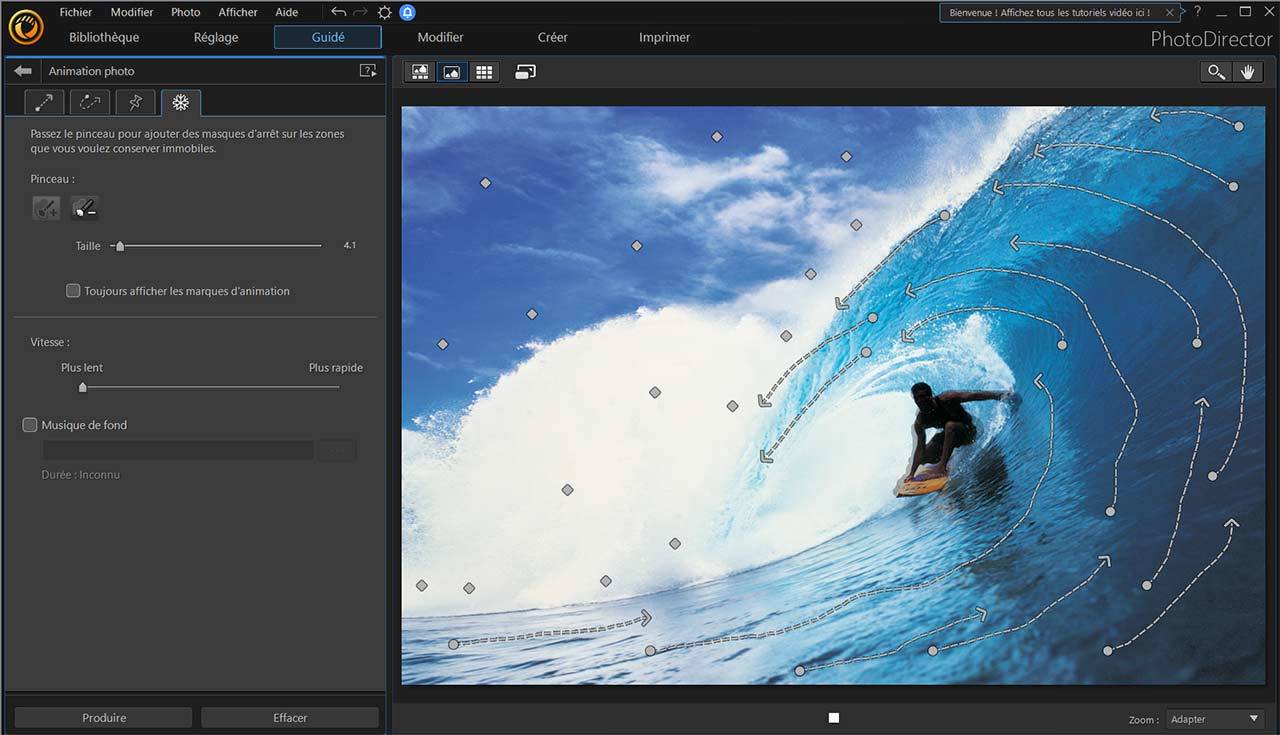Choose the mask eraser brush with minus sign
1280x735 pixels.
[x=85, y=208]
